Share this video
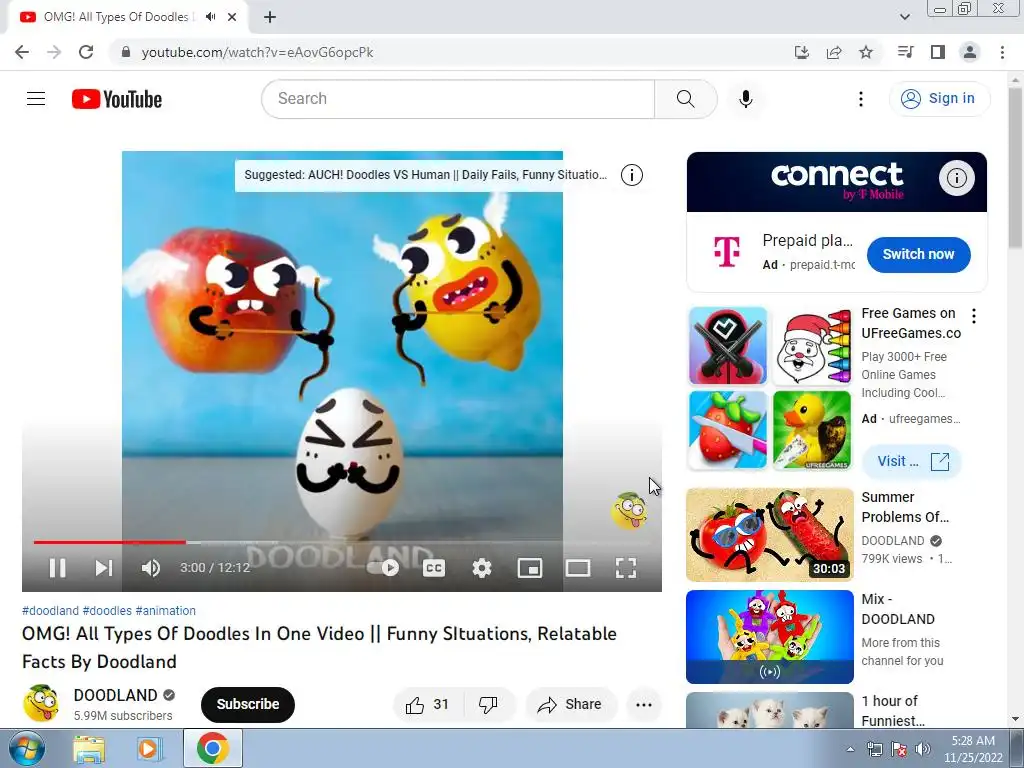 point(570,705)
